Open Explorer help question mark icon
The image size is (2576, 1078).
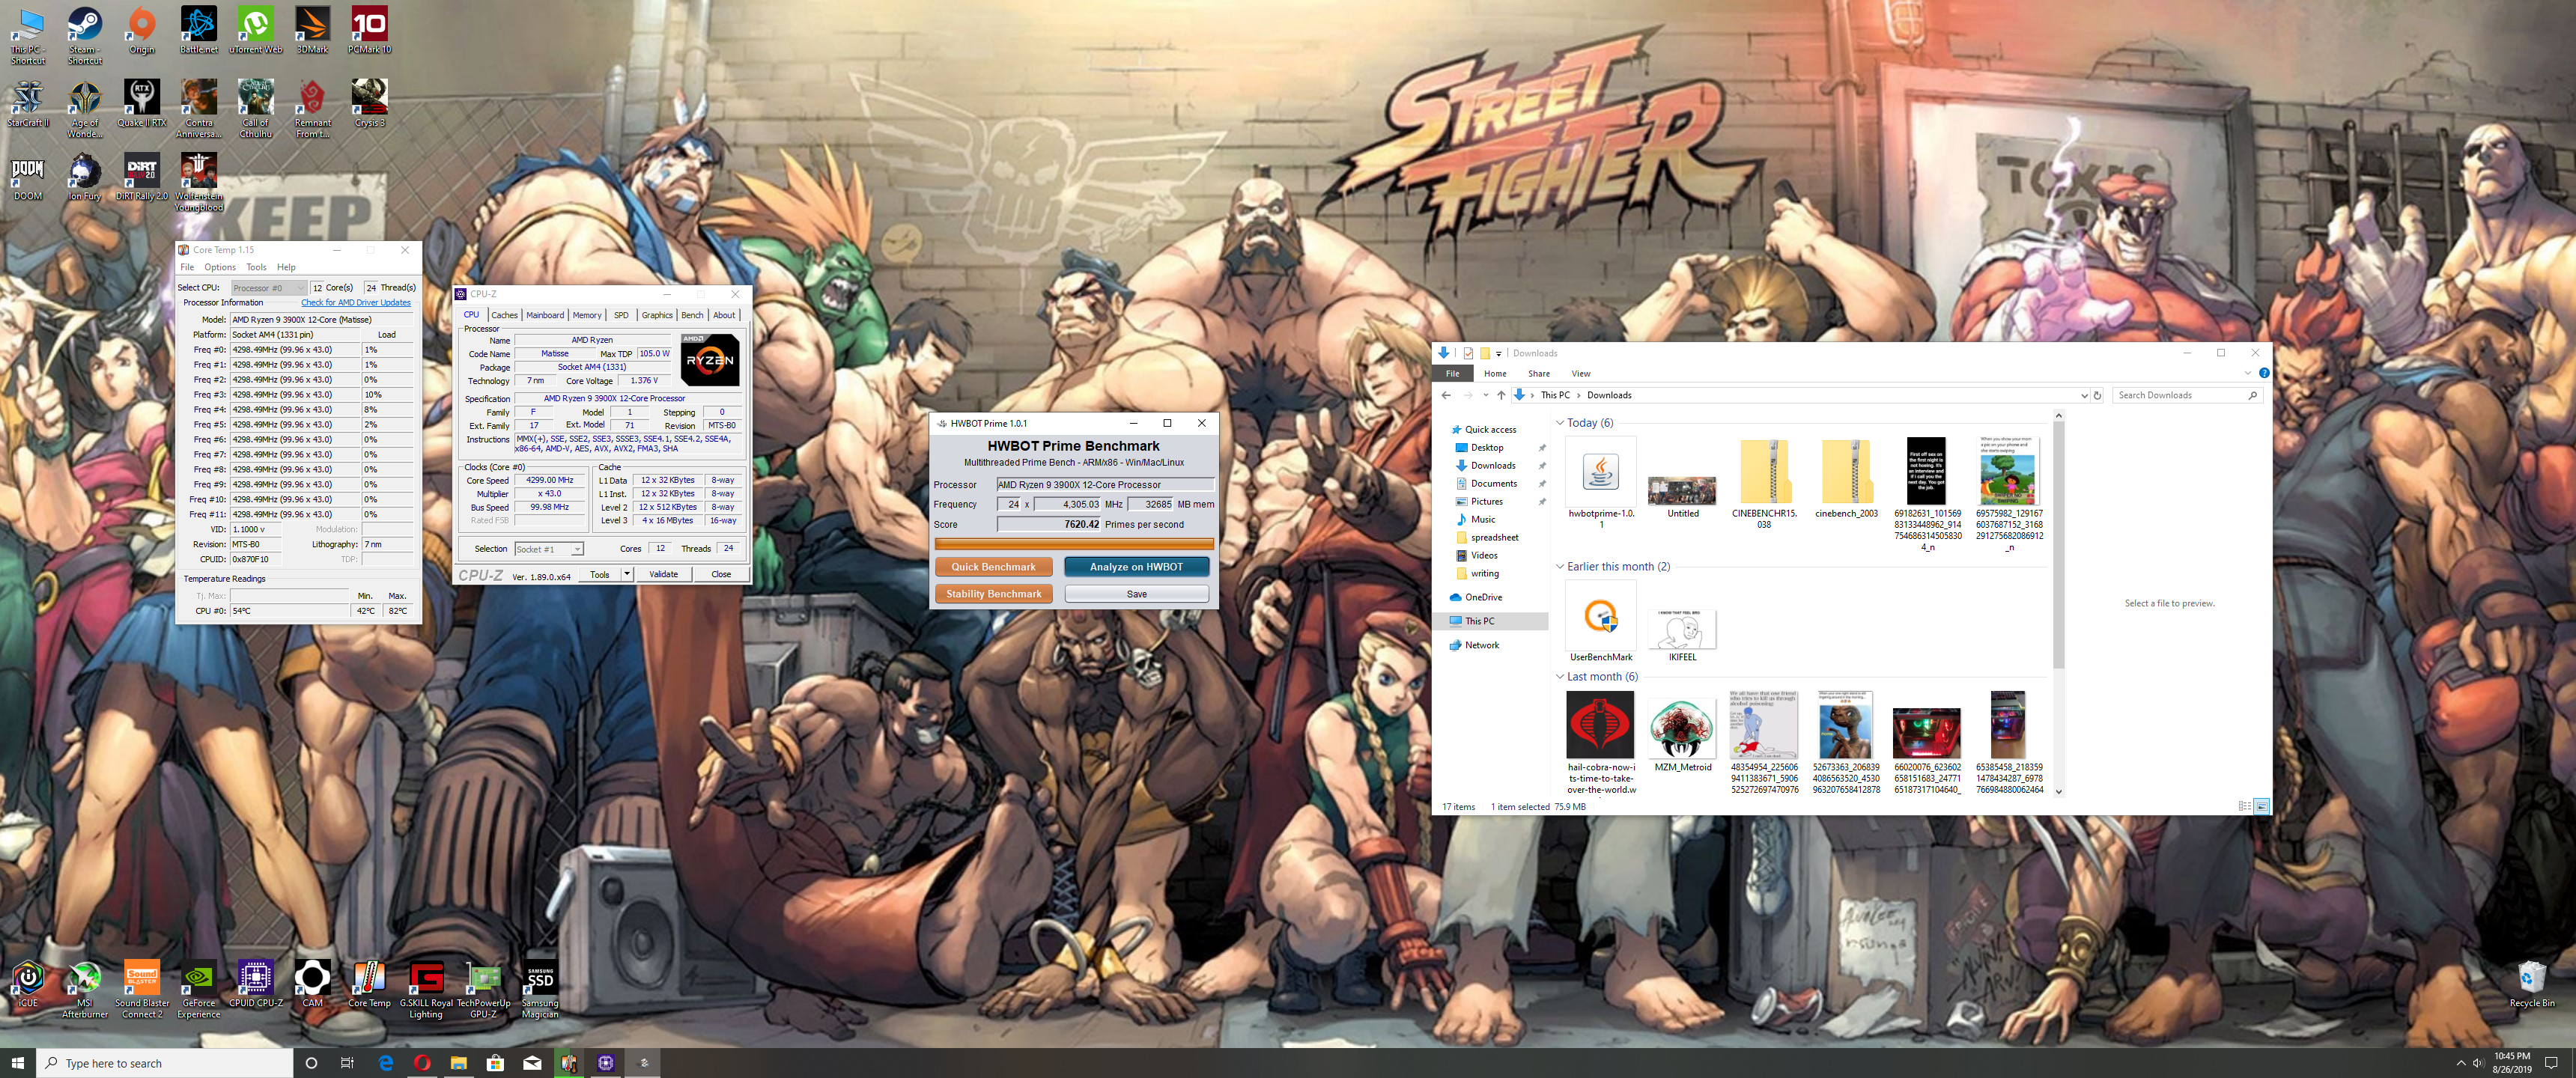[x=2264, y=373]
